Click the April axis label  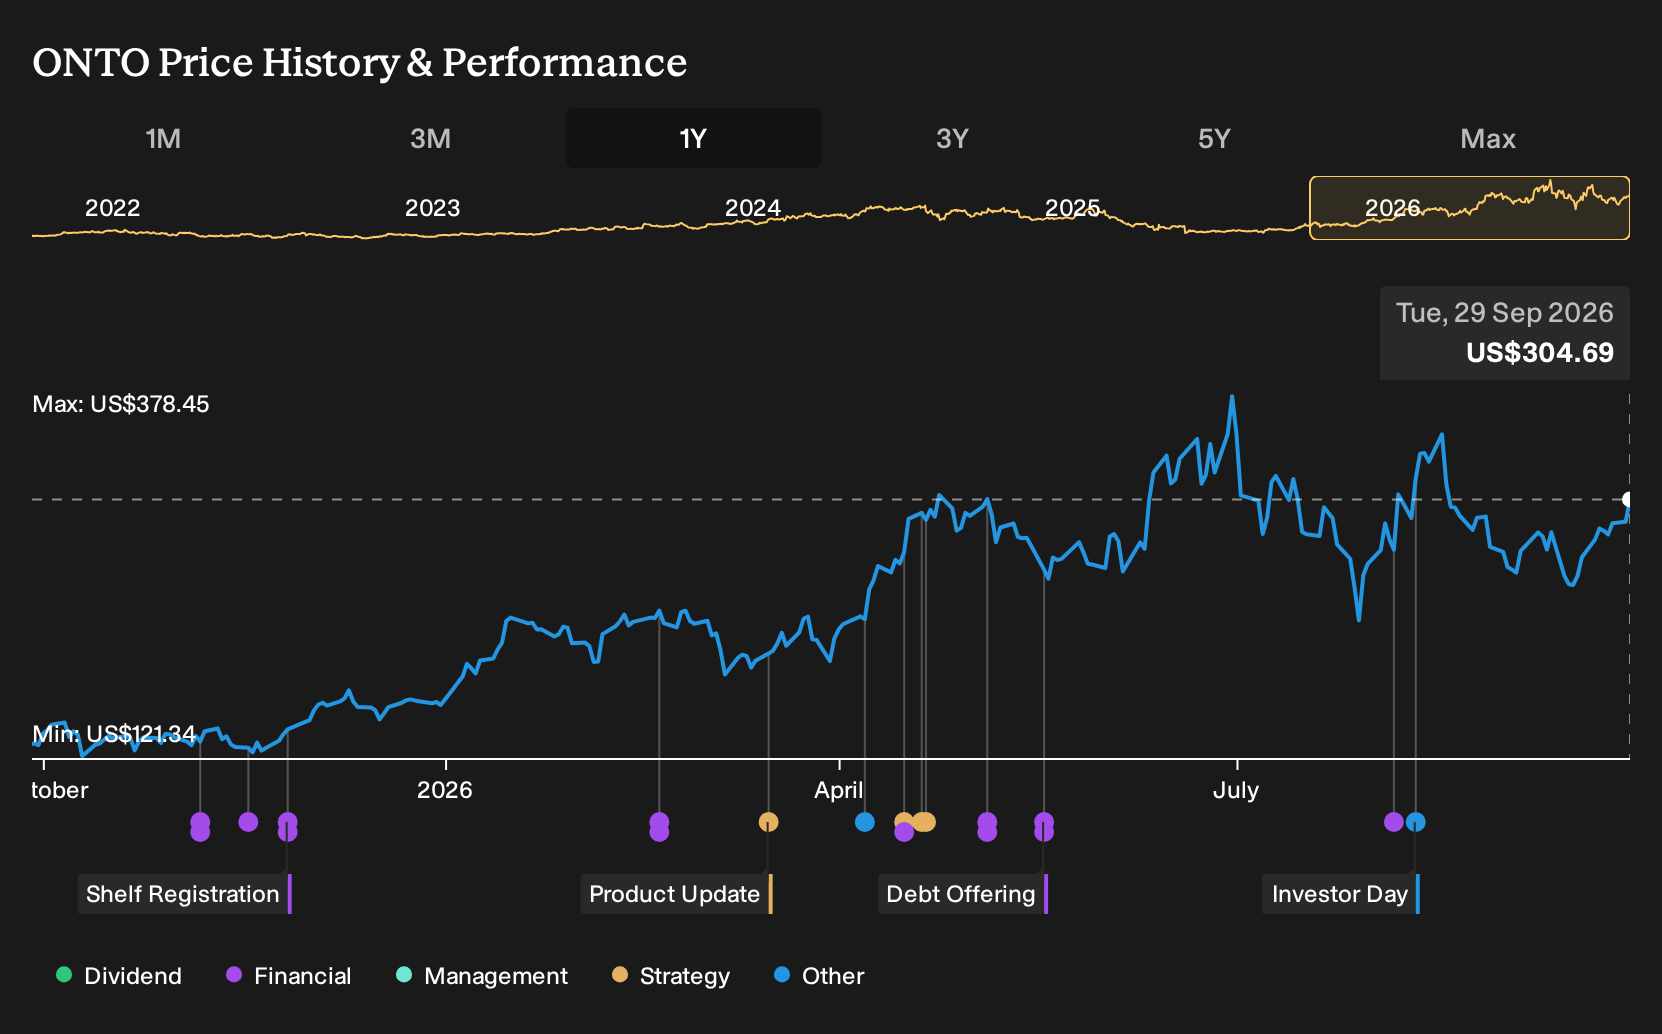(x=838, y=790)
